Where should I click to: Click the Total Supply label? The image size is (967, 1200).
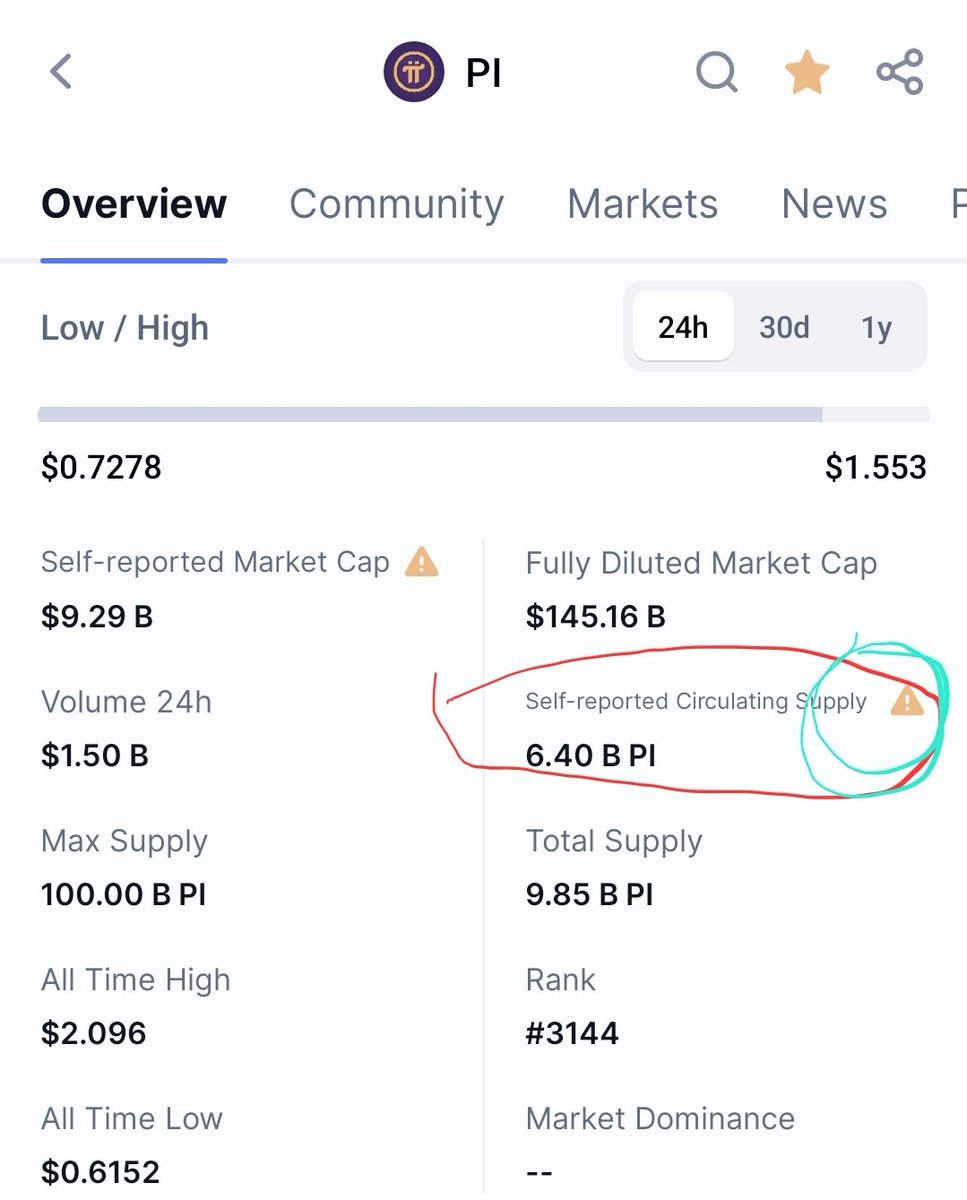(614, 841)
